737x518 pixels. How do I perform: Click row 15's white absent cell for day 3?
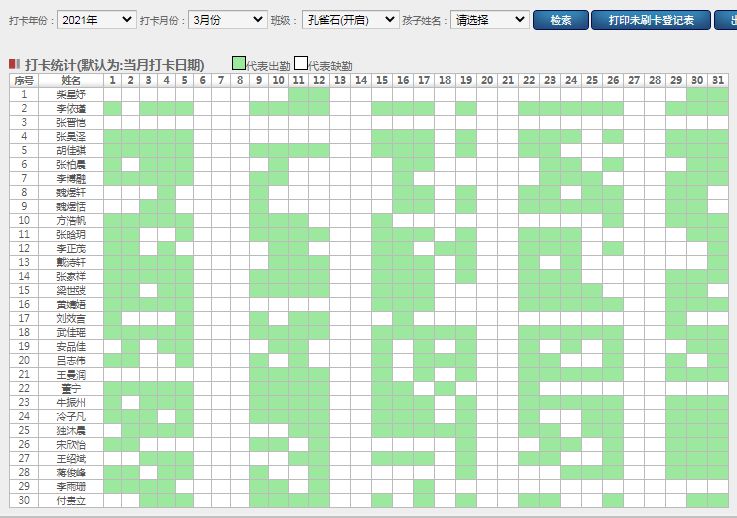[149, 290]
